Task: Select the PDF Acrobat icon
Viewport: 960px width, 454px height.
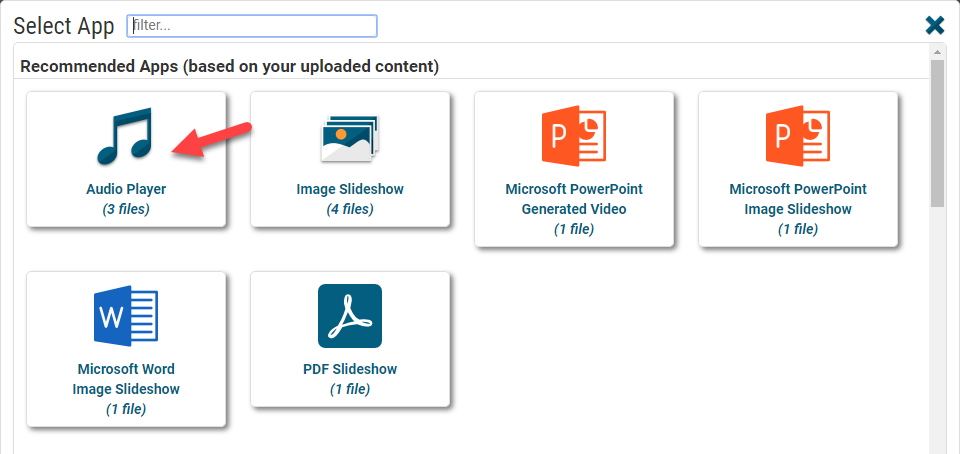Action: (350, 316)
